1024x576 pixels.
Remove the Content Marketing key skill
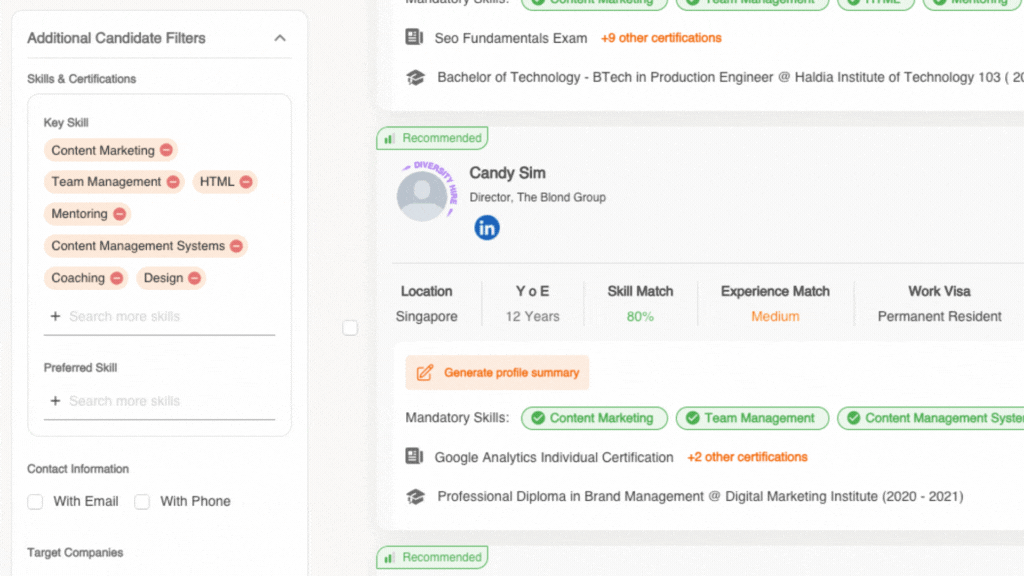pos(166,150)
